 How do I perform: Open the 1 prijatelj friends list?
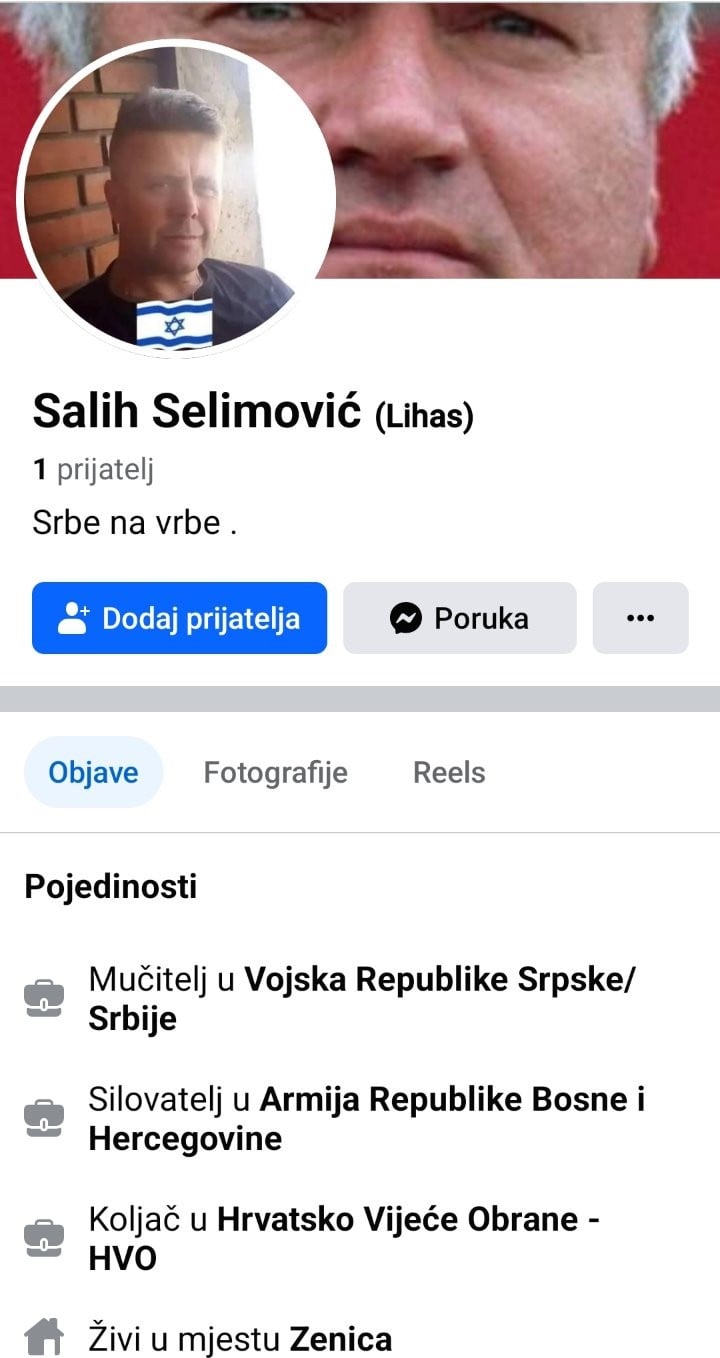pos(93,470)
